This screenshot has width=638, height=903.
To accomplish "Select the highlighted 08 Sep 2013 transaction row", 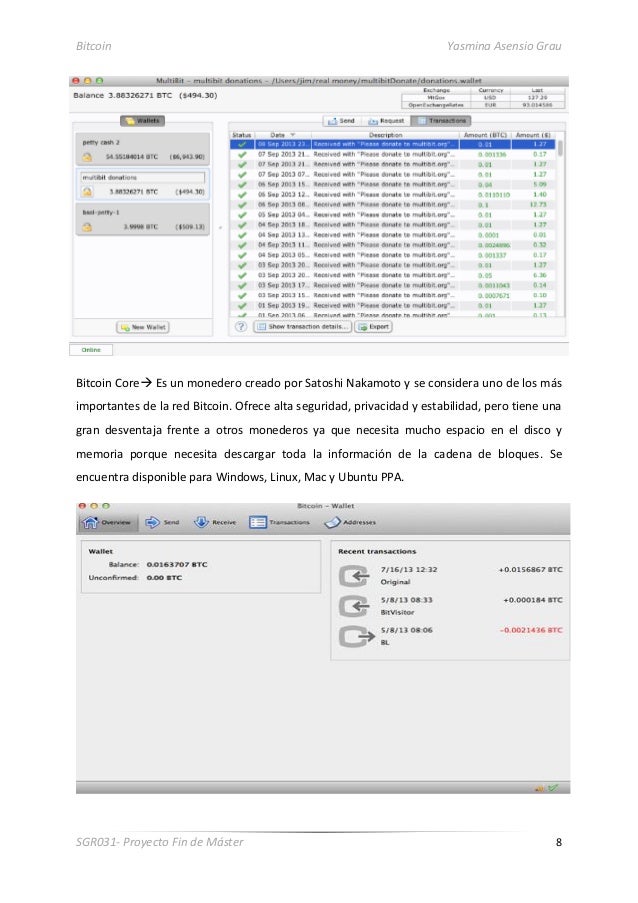I will click(x=392, y=144).
